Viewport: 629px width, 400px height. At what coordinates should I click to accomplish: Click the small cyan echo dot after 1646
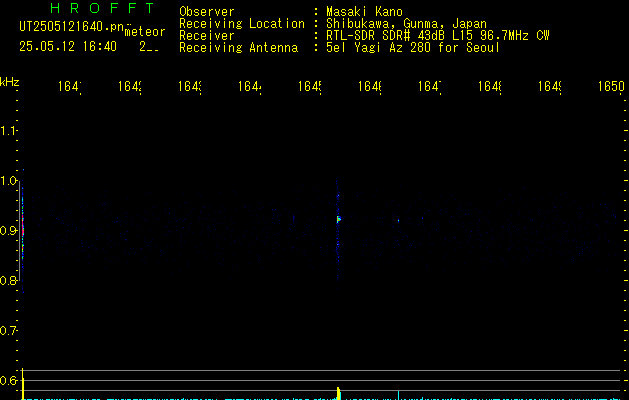point(398,220)
